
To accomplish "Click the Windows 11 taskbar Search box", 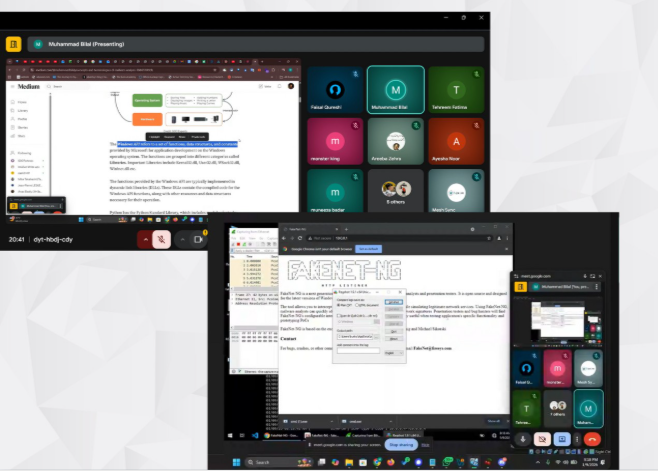I will pos(279,462).
